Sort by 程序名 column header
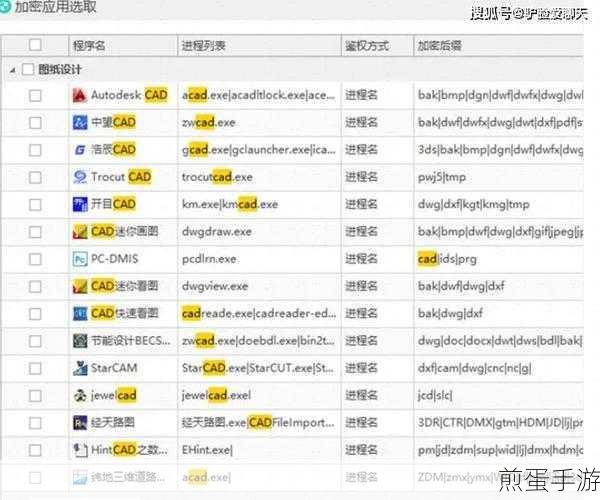600x500 pixels. (123, 46)
